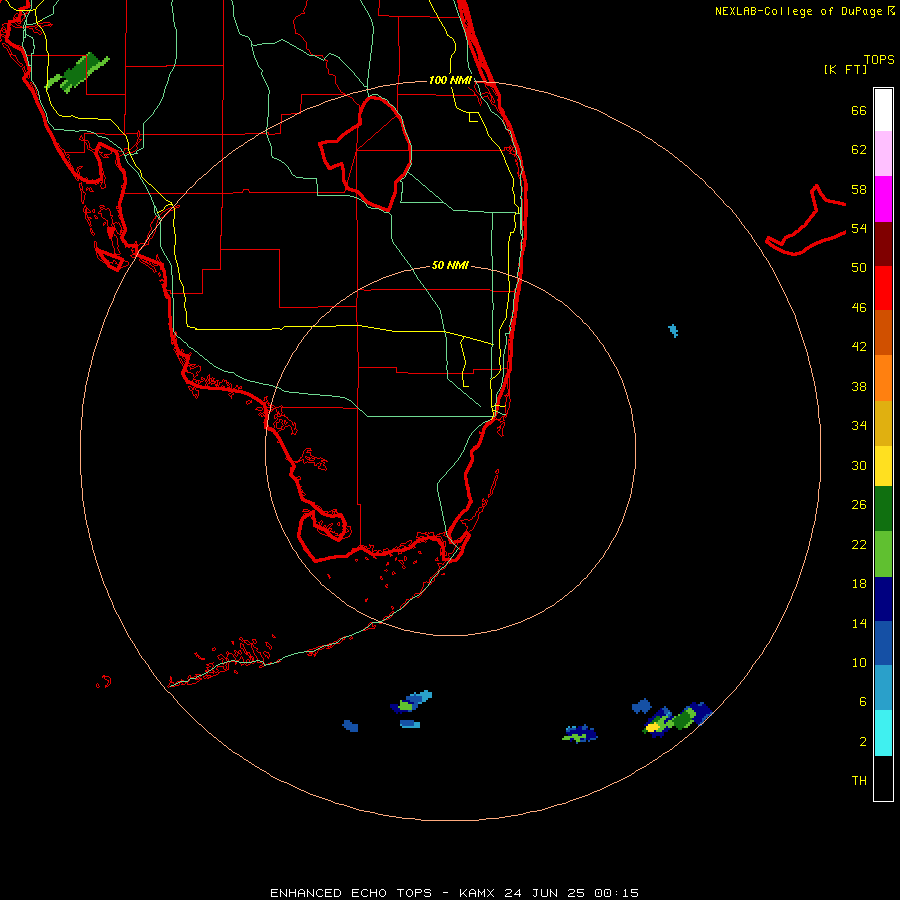
Task: Click the Lake Okeechobee outline
Action: pyautogui.click(x=366, y=153)
